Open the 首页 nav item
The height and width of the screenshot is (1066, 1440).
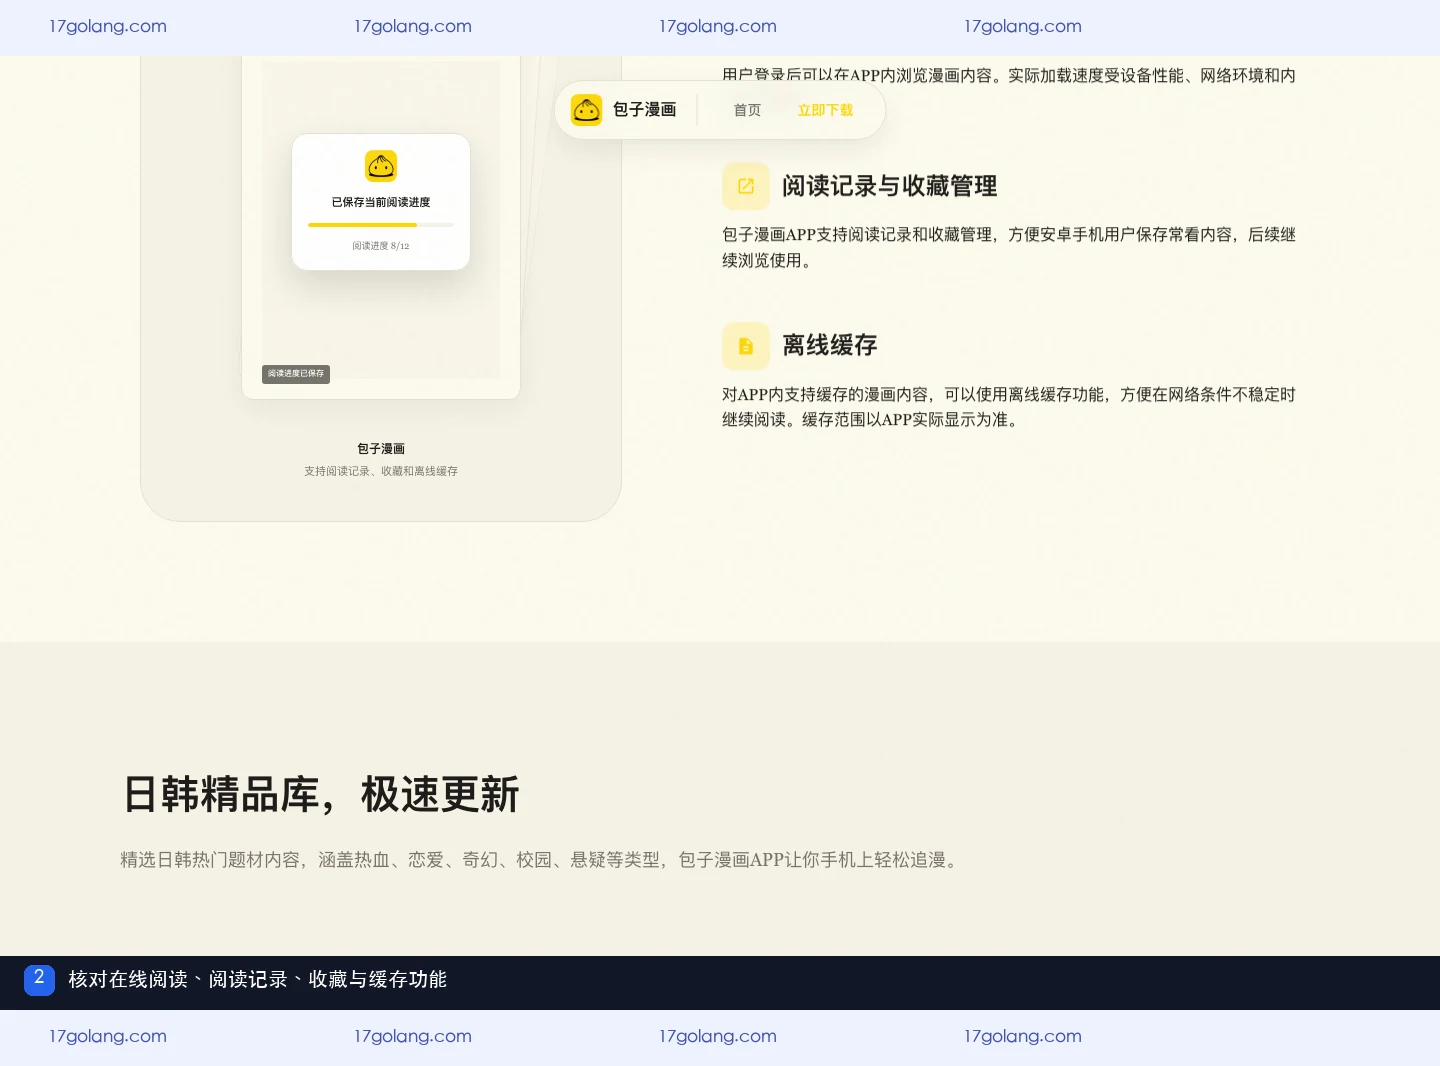tap(747, 110)
